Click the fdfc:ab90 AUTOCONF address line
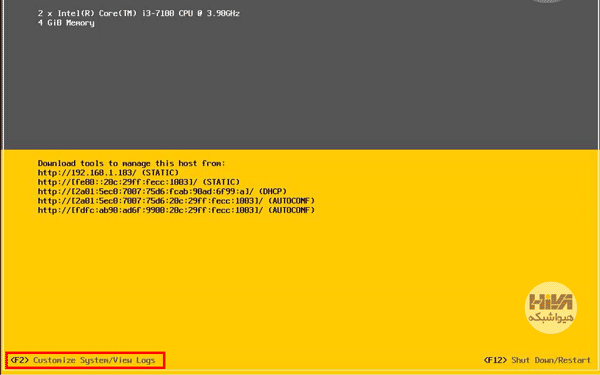 176,210
